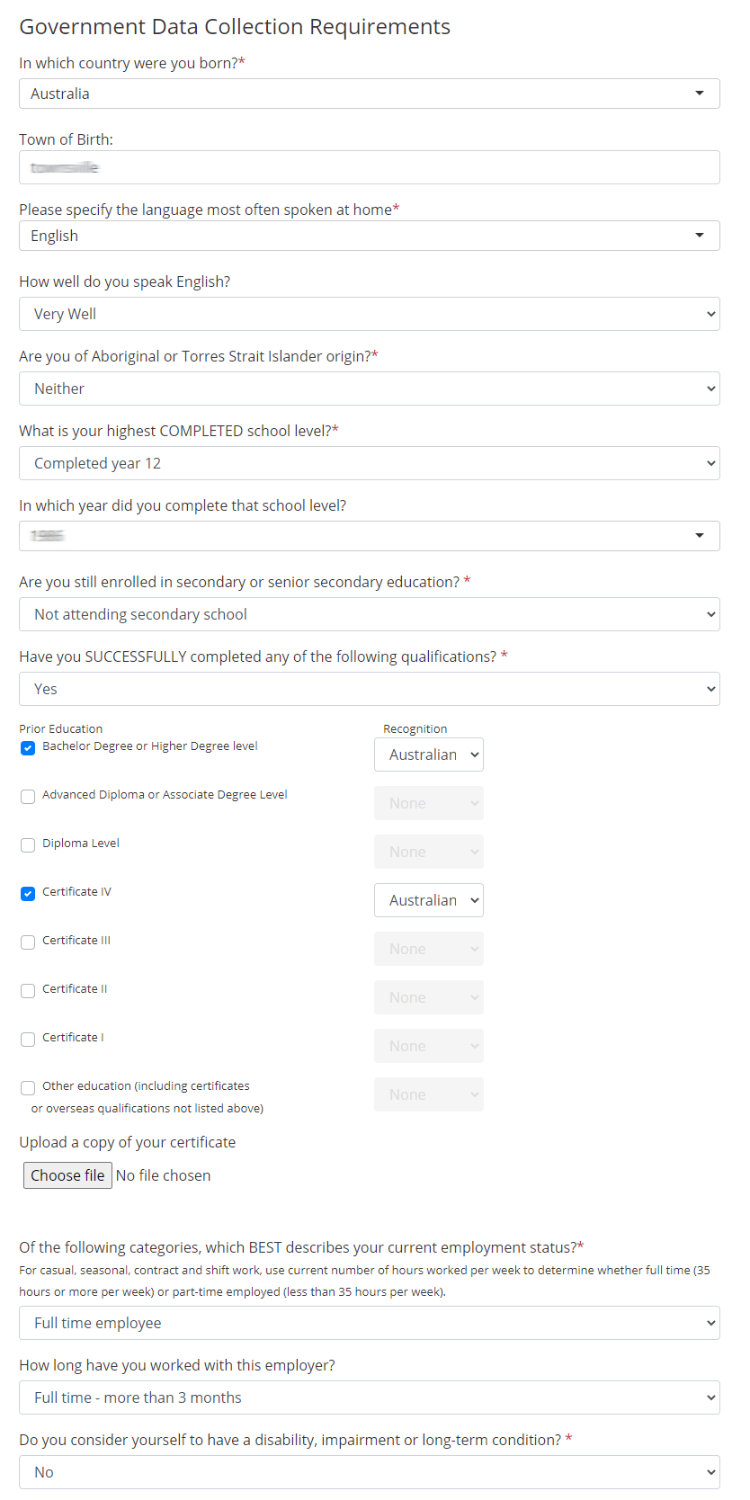Open the Aboriginal or Torres Strait origin dropdown
The width and height of the screenshot is (750, 1500).
(x=369, y=388)
